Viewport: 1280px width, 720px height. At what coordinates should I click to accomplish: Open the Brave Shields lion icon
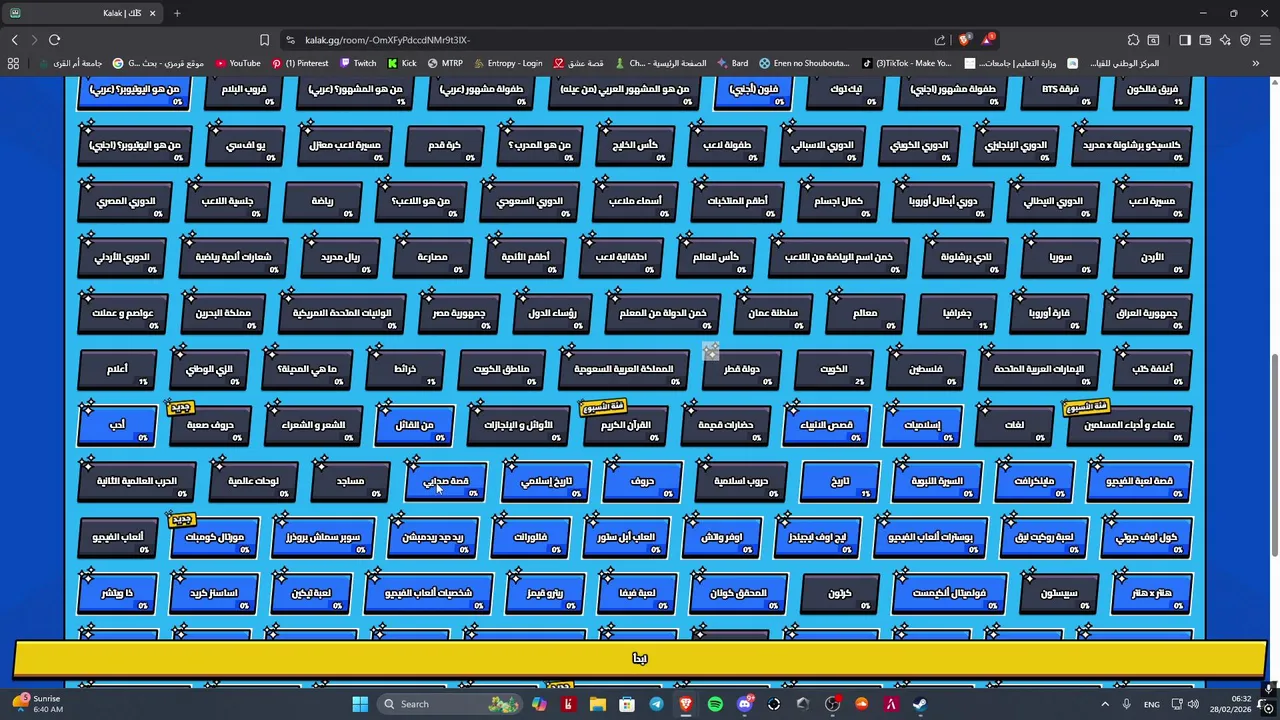[964, 40]
